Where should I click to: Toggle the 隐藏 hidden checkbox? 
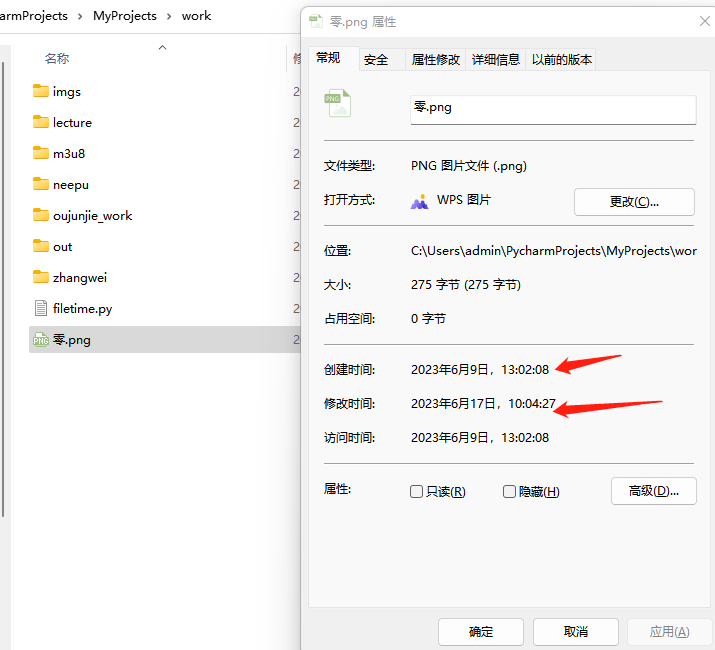[509, 492]
